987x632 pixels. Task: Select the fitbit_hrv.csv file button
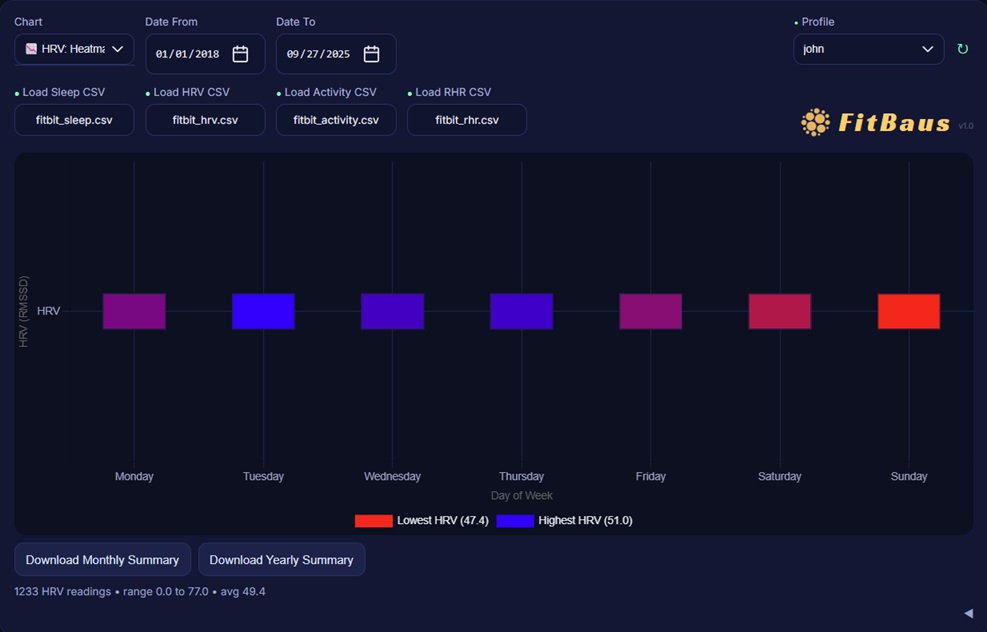[x=205, y=120]
